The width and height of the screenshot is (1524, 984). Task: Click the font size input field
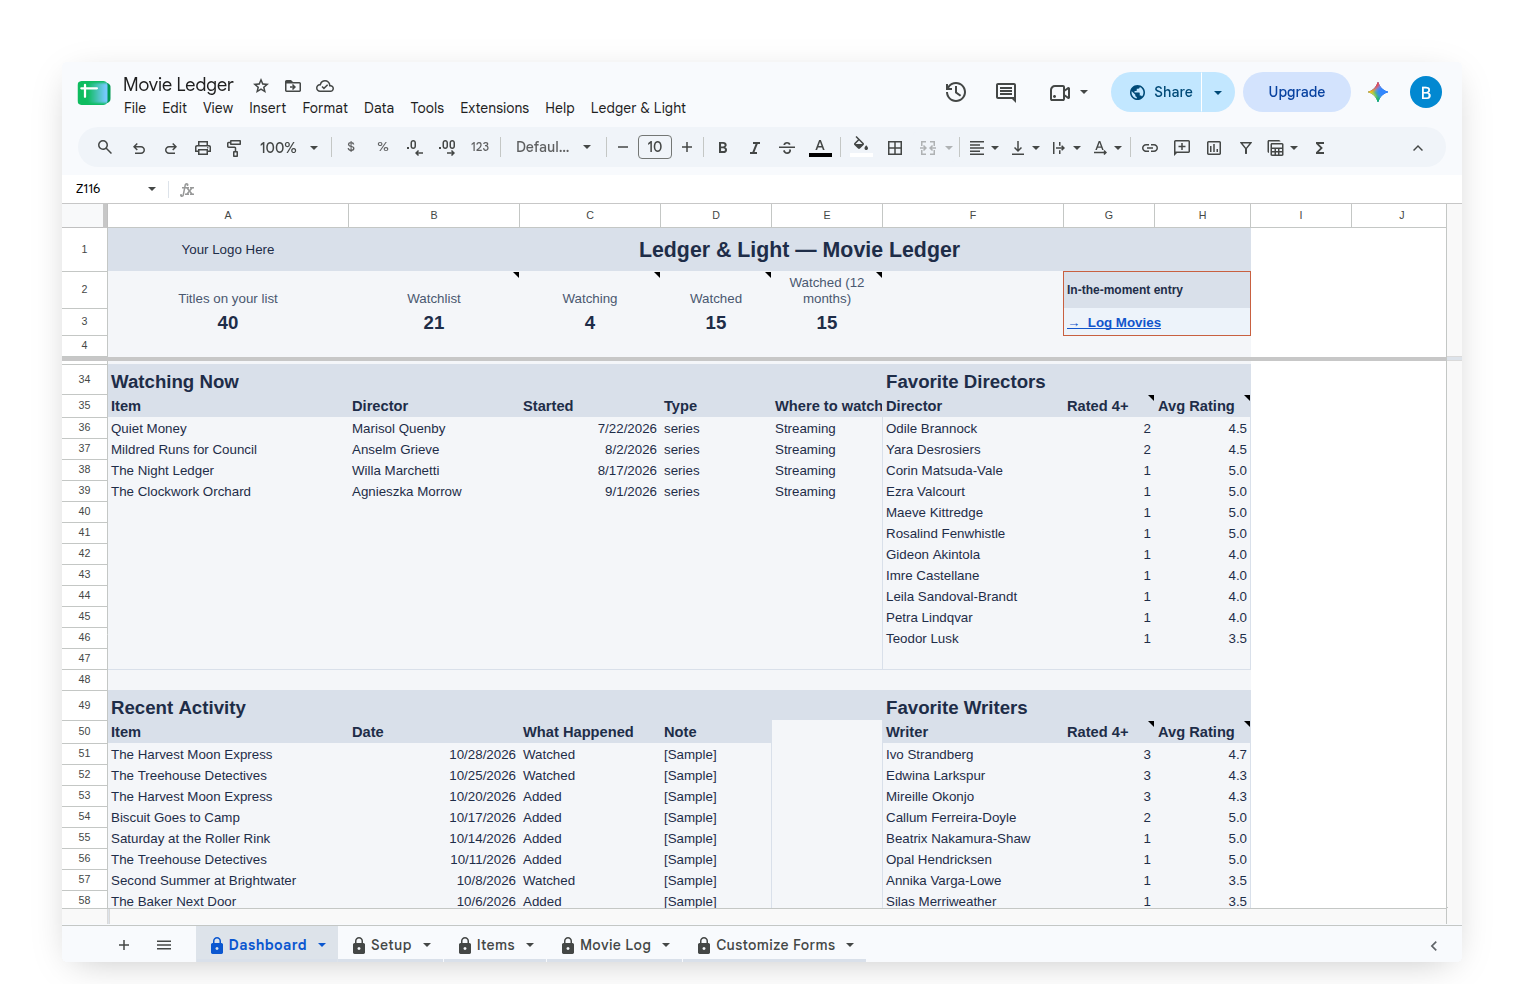(x=655, y=148)
